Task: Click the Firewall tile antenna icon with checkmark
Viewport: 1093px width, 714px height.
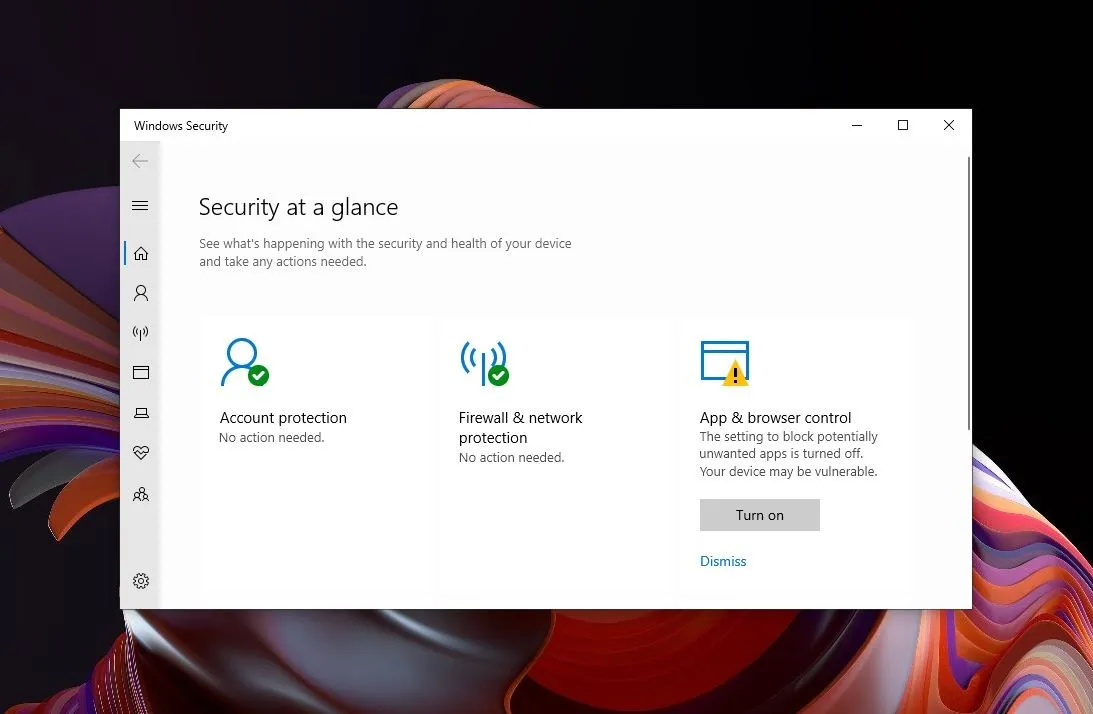Action: tap(484, 362)
